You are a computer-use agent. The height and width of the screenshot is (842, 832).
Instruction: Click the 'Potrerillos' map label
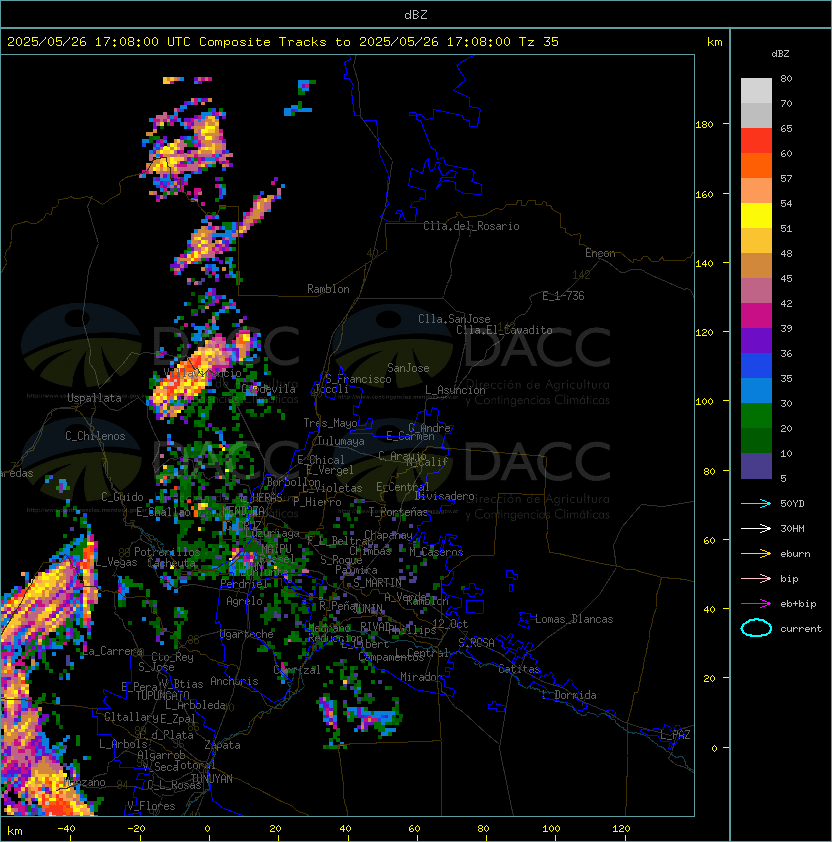pyautogui.click(x=167, y=551)
